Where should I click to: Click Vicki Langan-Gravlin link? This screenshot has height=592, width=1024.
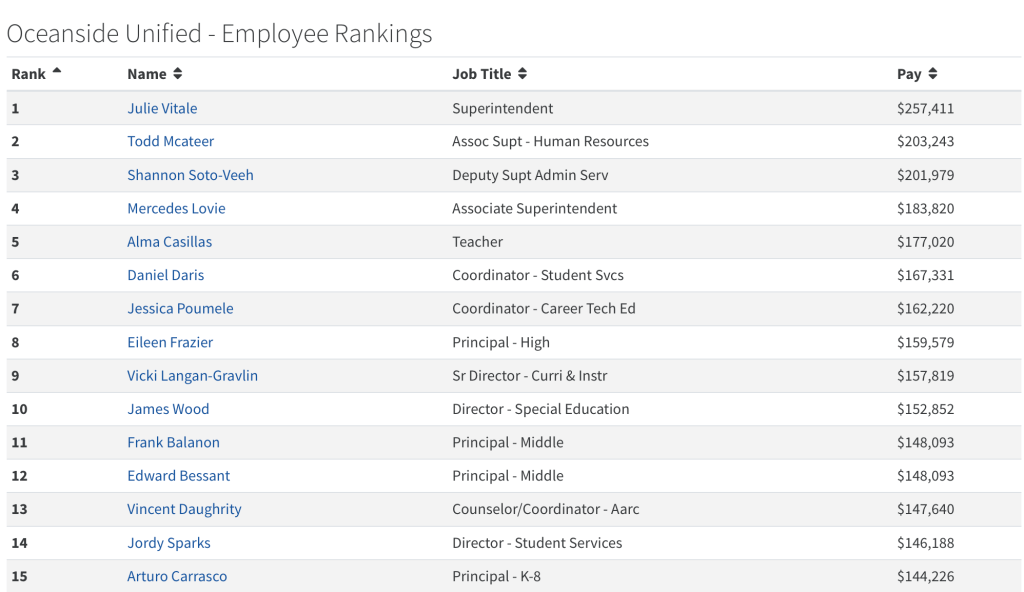(x=192, y=375)
